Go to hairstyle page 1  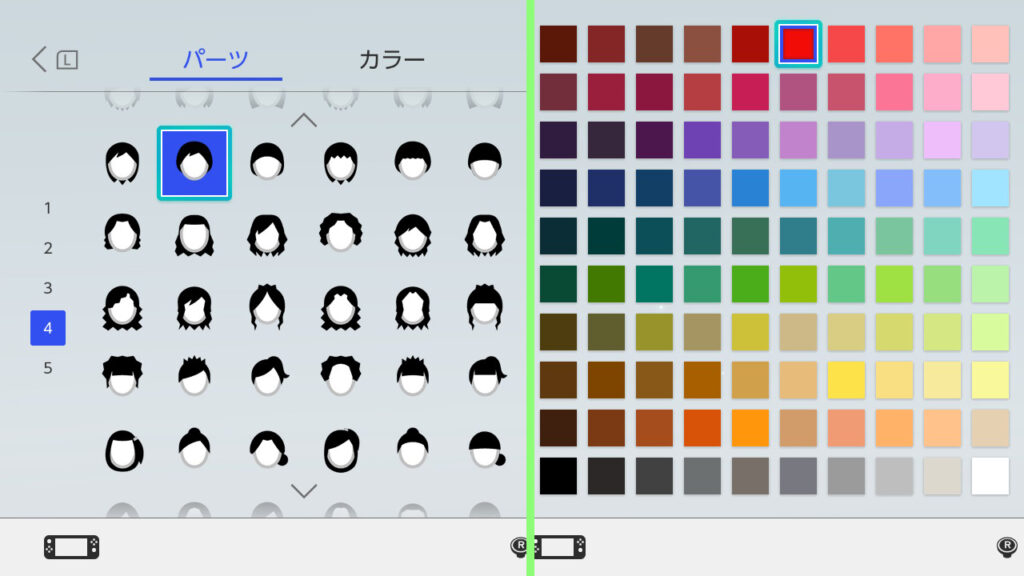coord(48,208)
